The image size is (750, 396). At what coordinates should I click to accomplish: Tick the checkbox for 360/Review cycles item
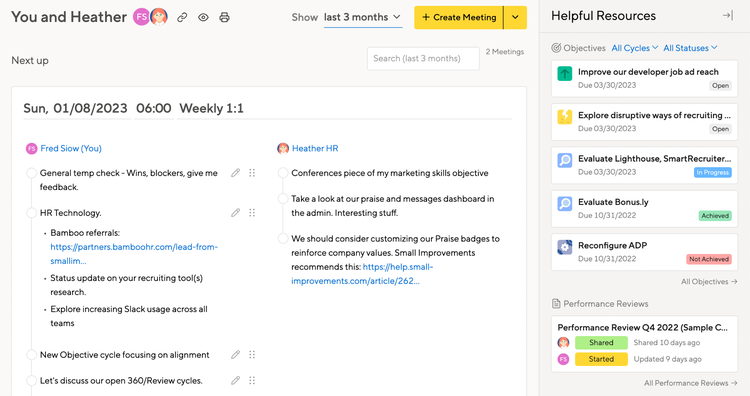(32, 381)
